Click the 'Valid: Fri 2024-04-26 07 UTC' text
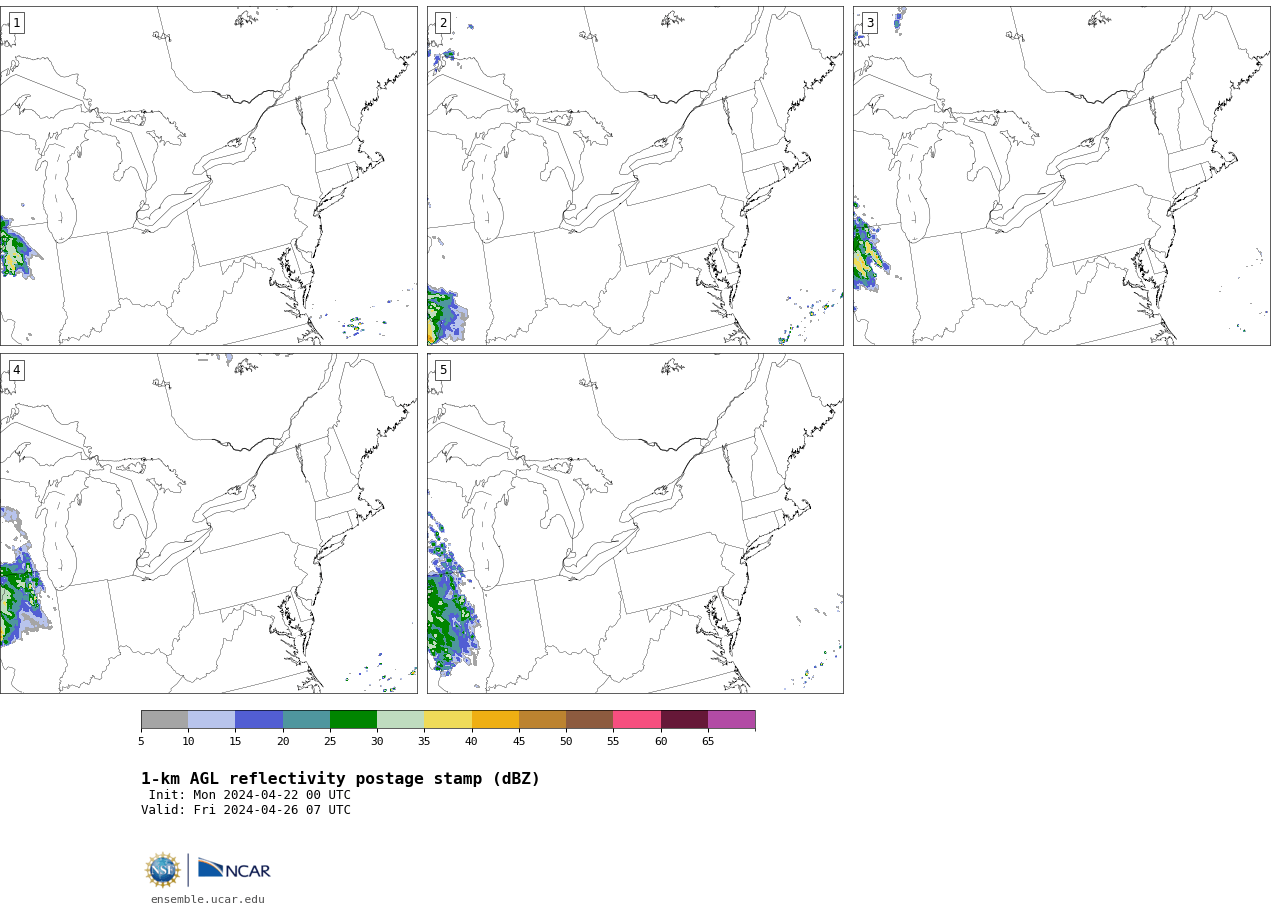Image resolution: width=1280 pixels, height=910 pixels. [246, 810]
